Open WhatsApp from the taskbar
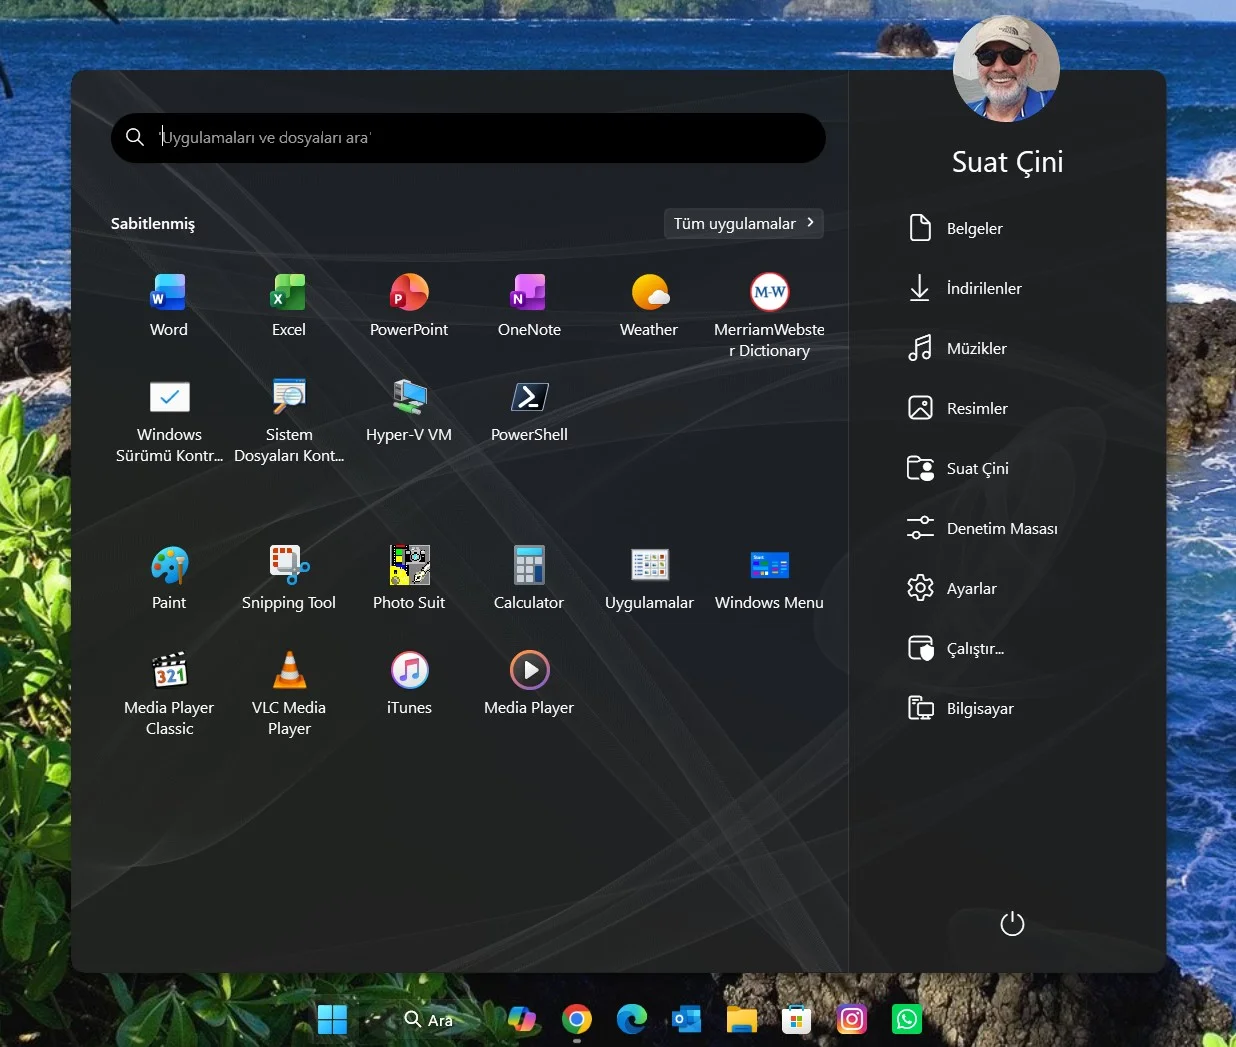1236x1047 pixels. pyautogui.click(x=906, y=1019)
